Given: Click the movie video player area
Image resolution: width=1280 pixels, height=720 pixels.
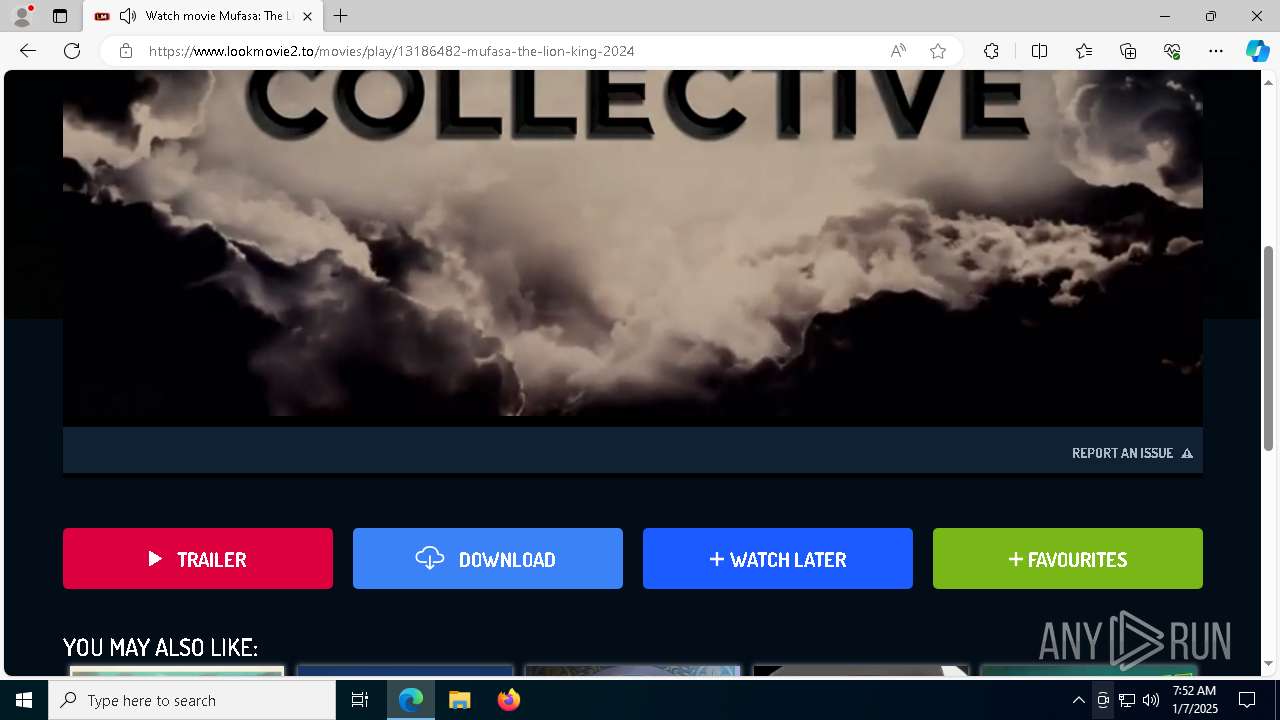Looking at the screenshot, I should [x=633, y=248].
